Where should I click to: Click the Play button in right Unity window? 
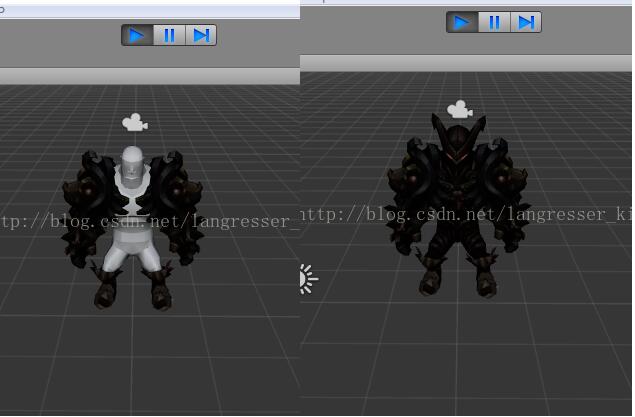[462, 22]
